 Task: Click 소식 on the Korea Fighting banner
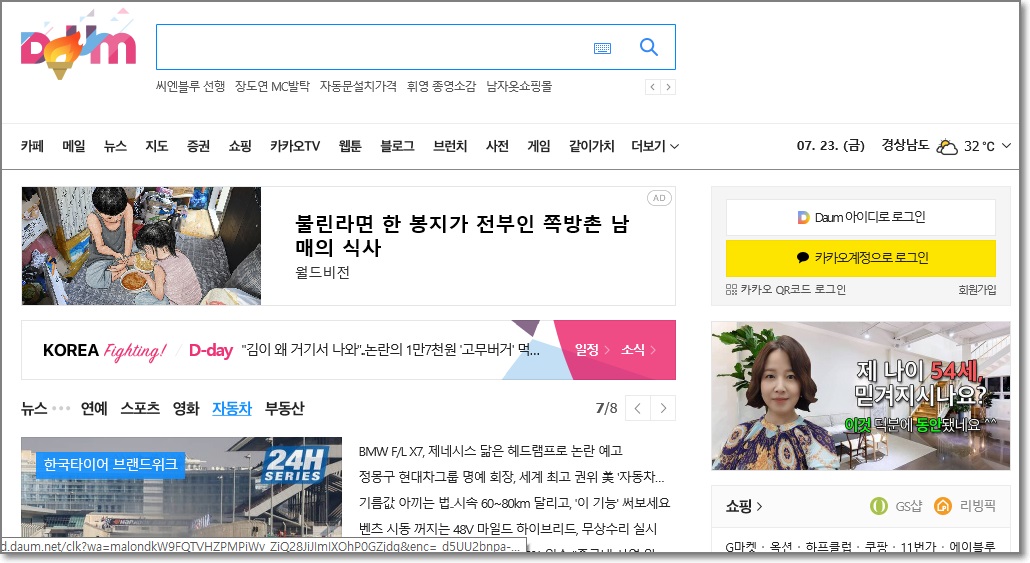(638, 350)
